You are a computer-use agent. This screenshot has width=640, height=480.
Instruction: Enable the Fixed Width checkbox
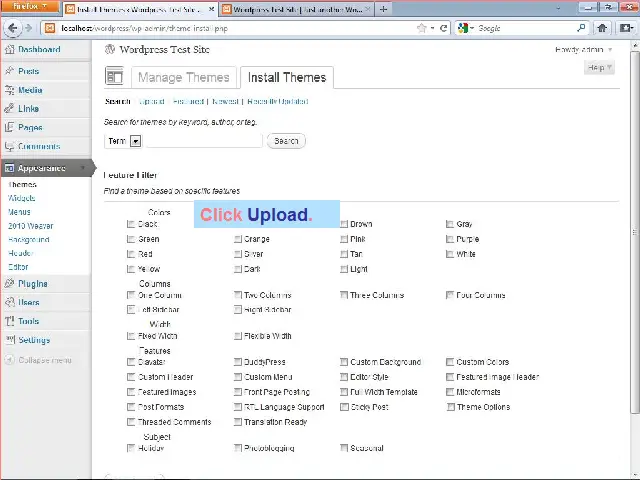pos(131,336)
